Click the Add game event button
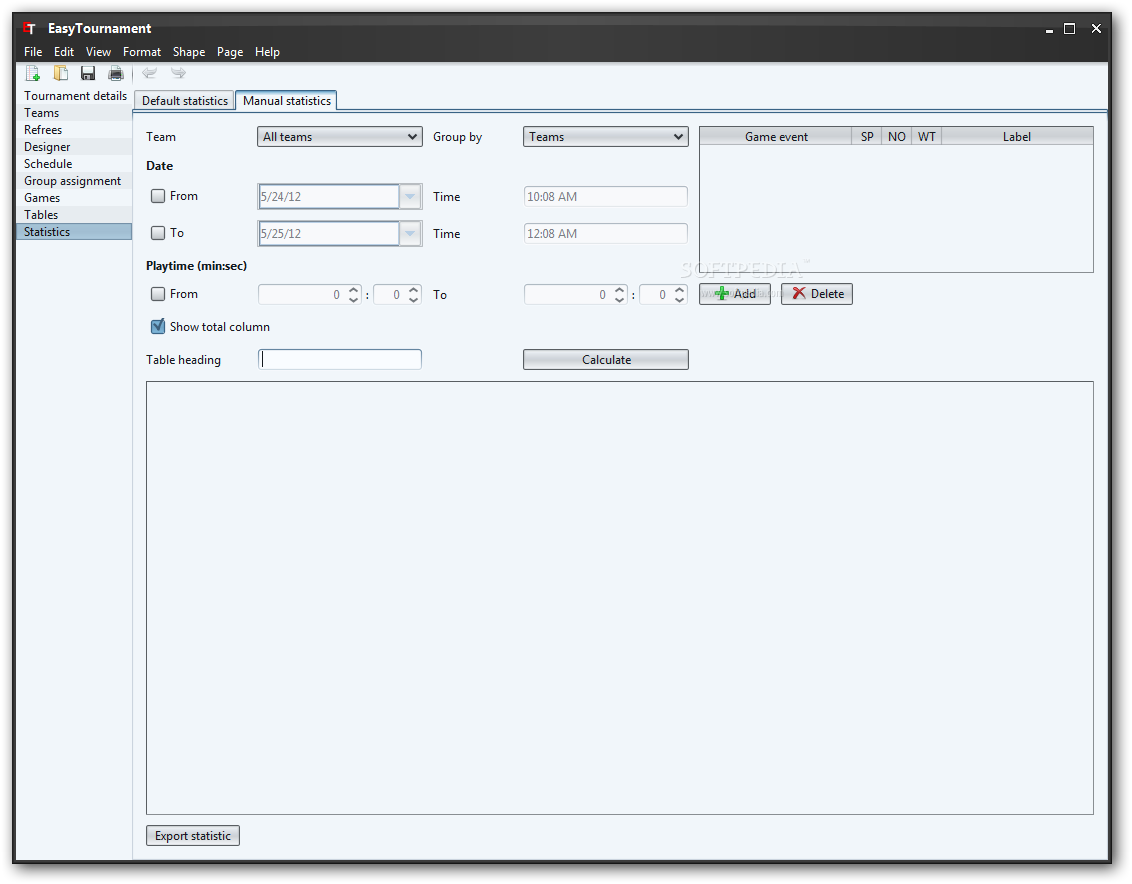 pyautogui.click(x=735, y=294)
